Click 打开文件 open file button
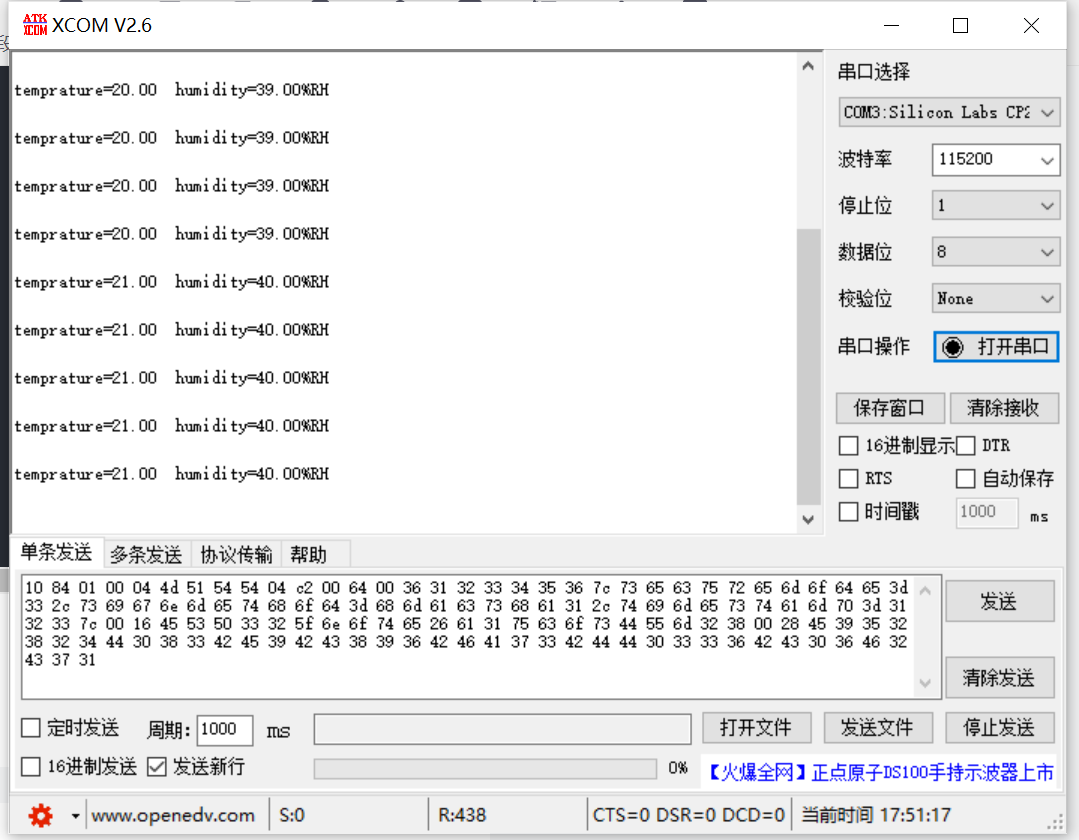The height and width of the screenshot is (840, 1079). coord(756,728)
